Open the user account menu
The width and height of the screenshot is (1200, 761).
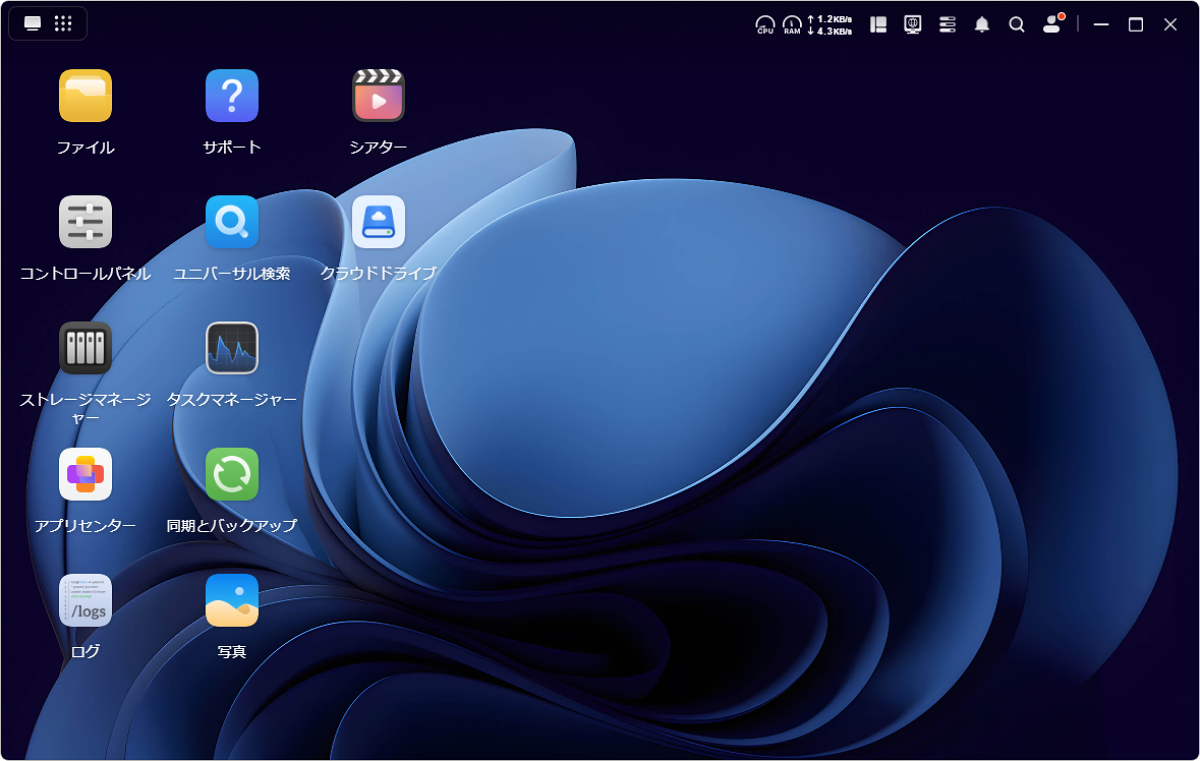[1052, 24]
